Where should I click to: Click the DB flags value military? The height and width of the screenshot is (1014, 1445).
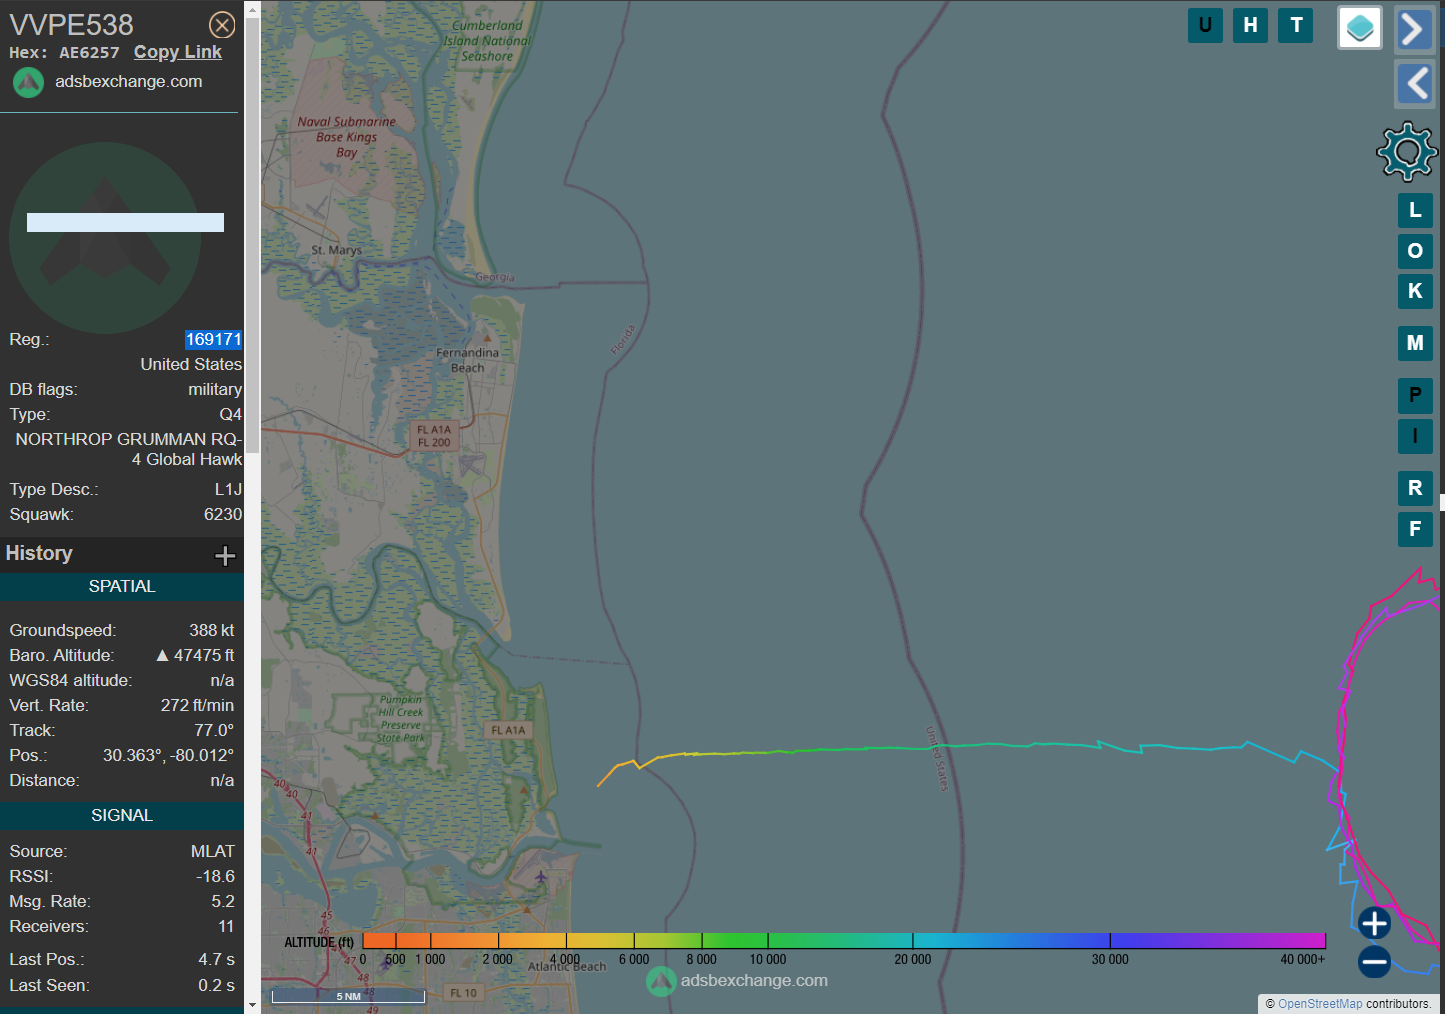tap(215, 390)
